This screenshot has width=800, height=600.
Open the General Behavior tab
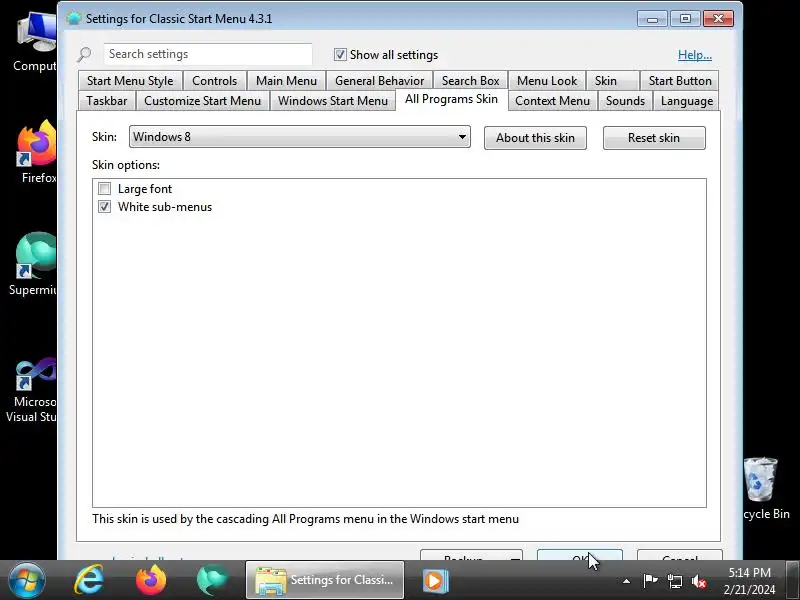(379, 81)
